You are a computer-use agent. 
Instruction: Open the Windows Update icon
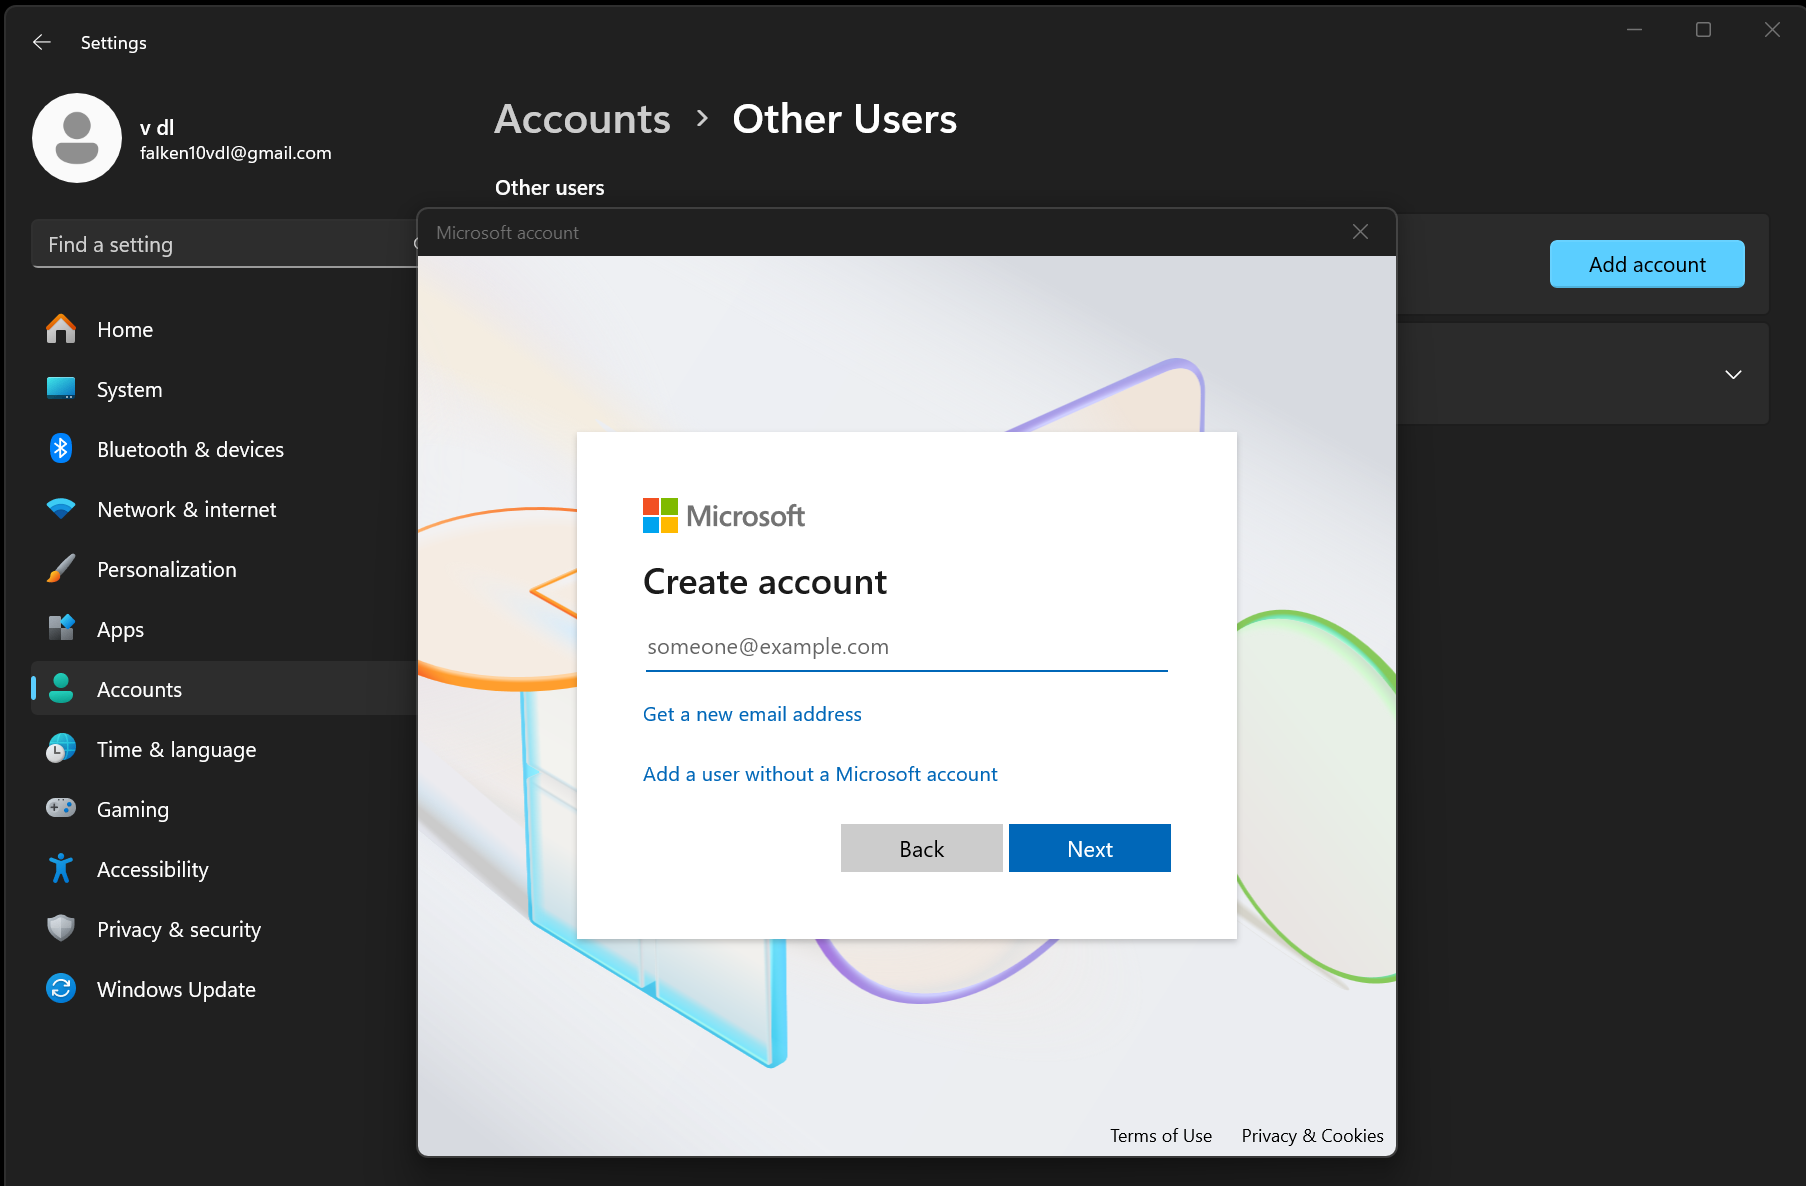pyautogui.click(x=61, y=989)
